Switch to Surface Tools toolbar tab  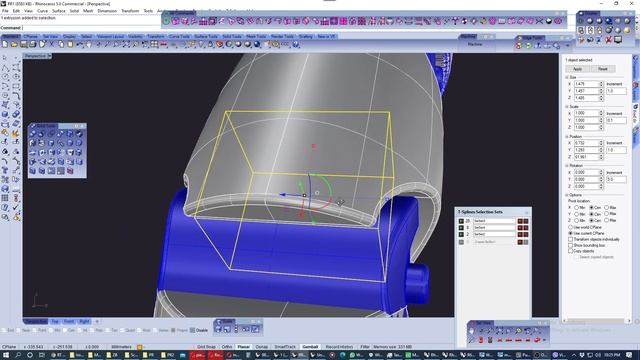click(206, 36)
